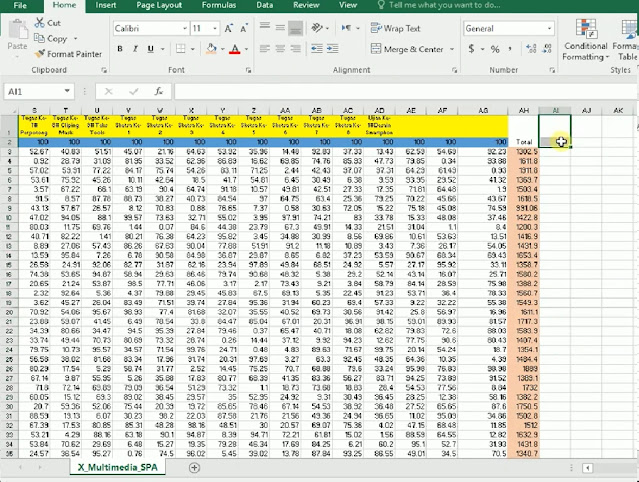Apply Comma Style format
639x482 pixels.
(x=510, y=49)
